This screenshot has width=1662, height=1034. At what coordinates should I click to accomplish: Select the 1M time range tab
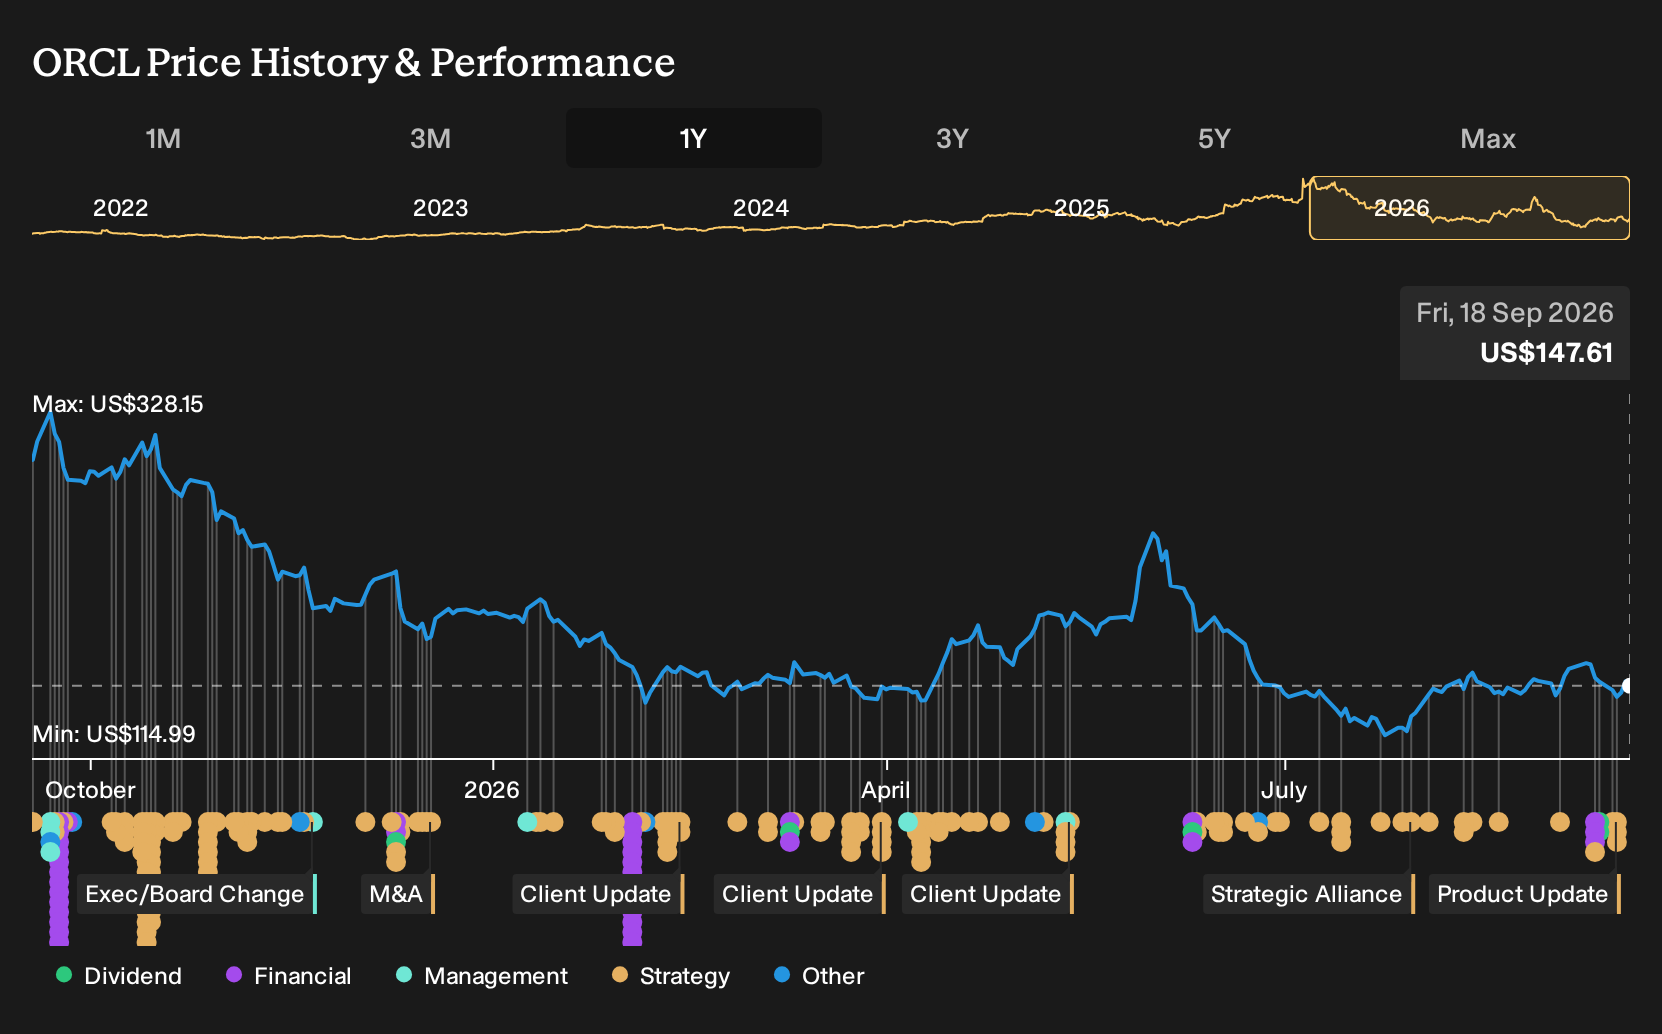coord(163,138)
